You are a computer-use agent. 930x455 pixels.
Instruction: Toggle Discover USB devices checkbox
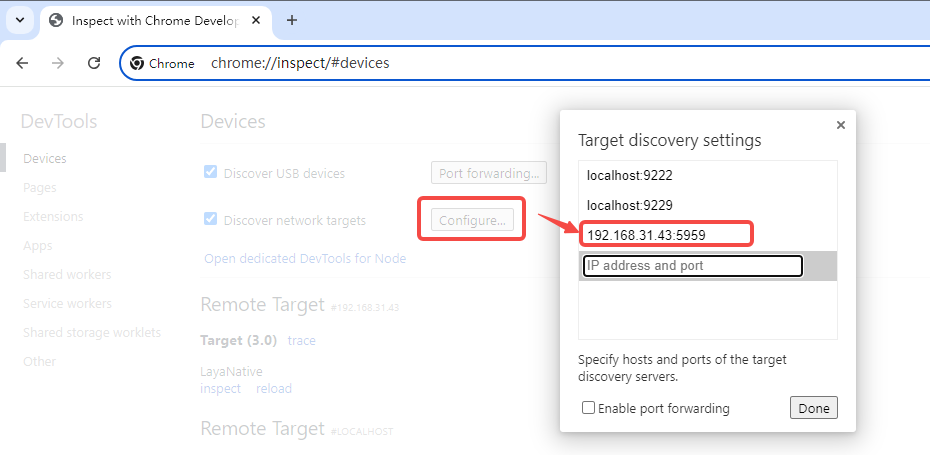(210, 172)
